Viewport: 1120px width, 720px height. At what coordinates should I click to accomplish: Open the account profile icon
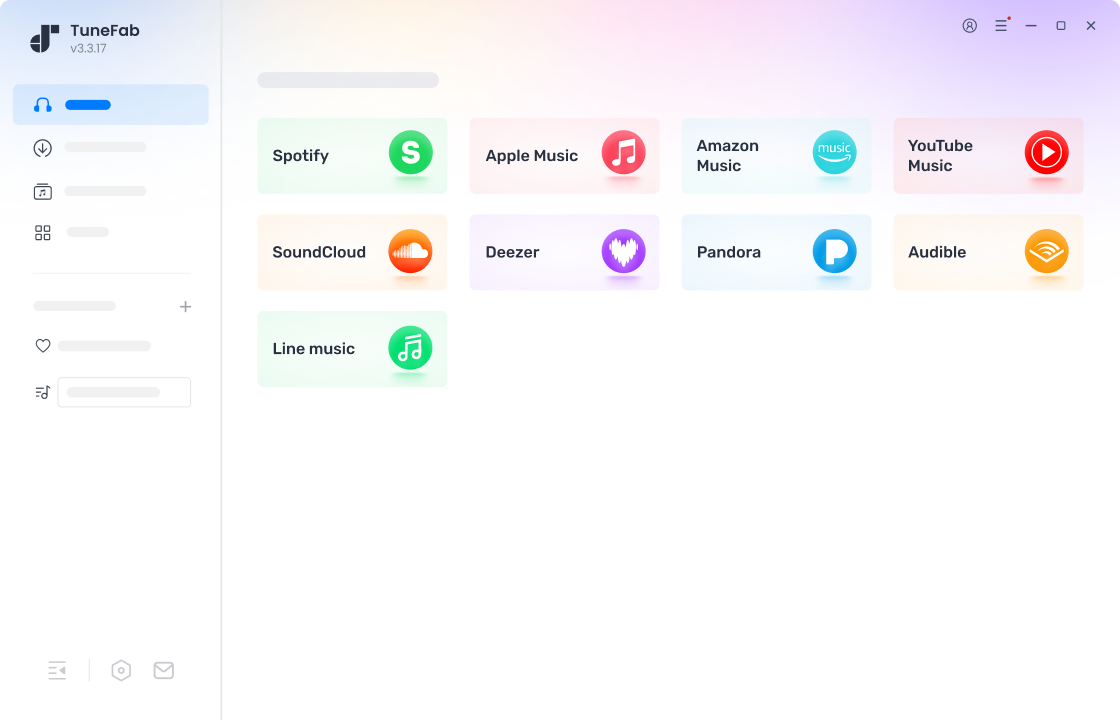[x=969, y=25]
